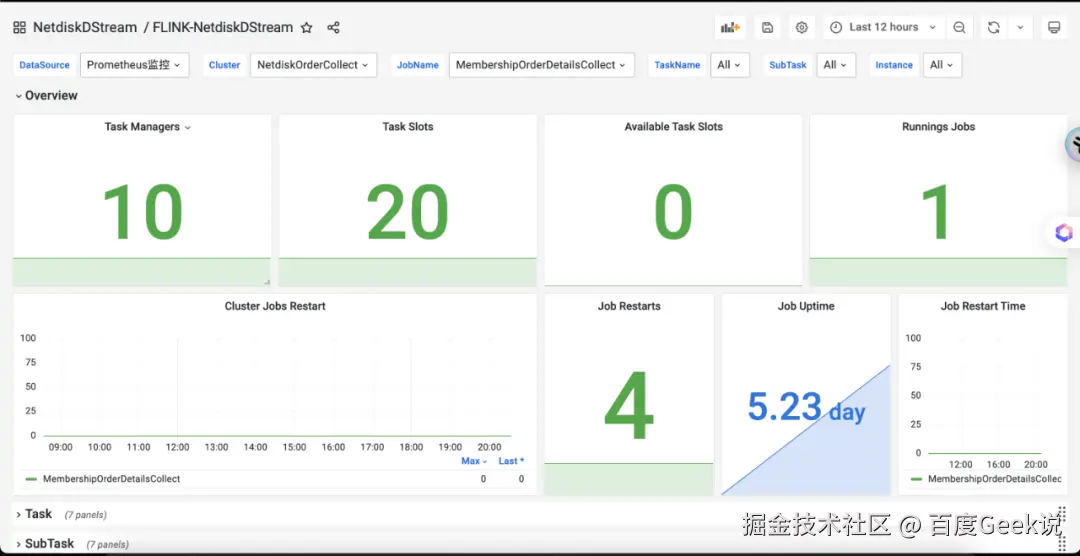Open the dashboards grid icon

click(x=19, y=28)
